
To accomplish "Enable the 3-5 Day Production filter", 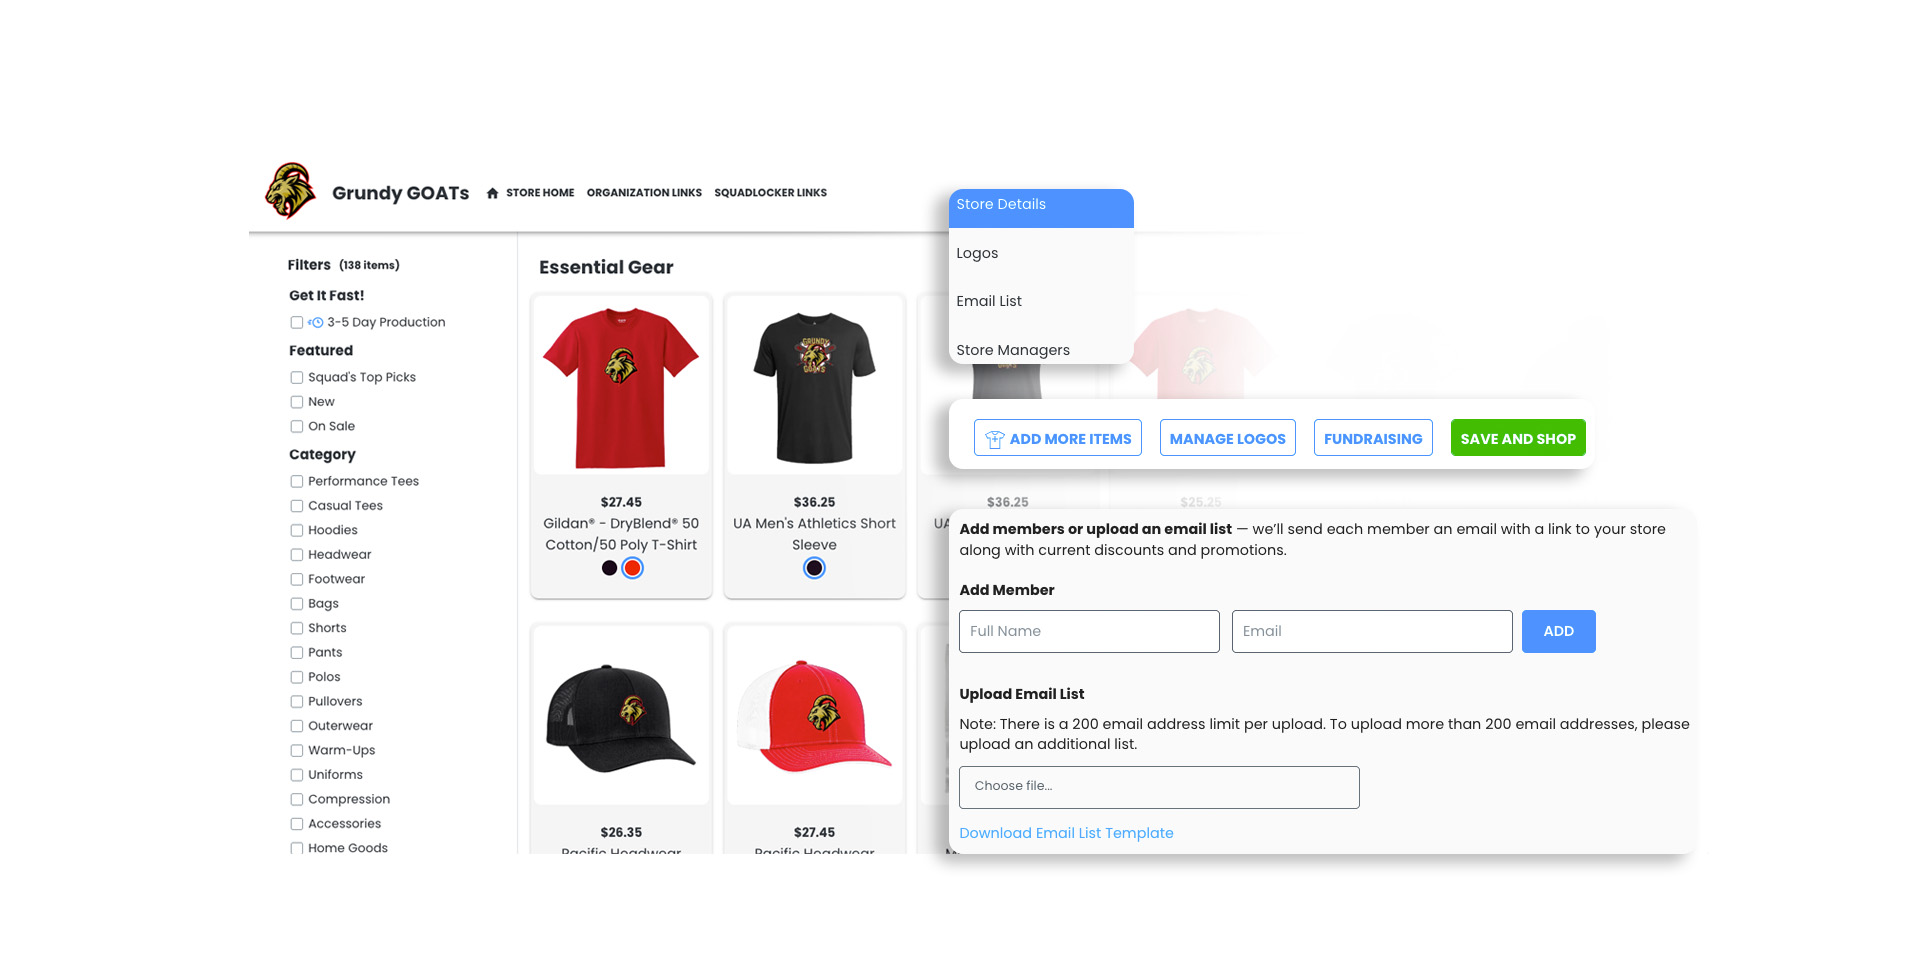I will (296, 322).
